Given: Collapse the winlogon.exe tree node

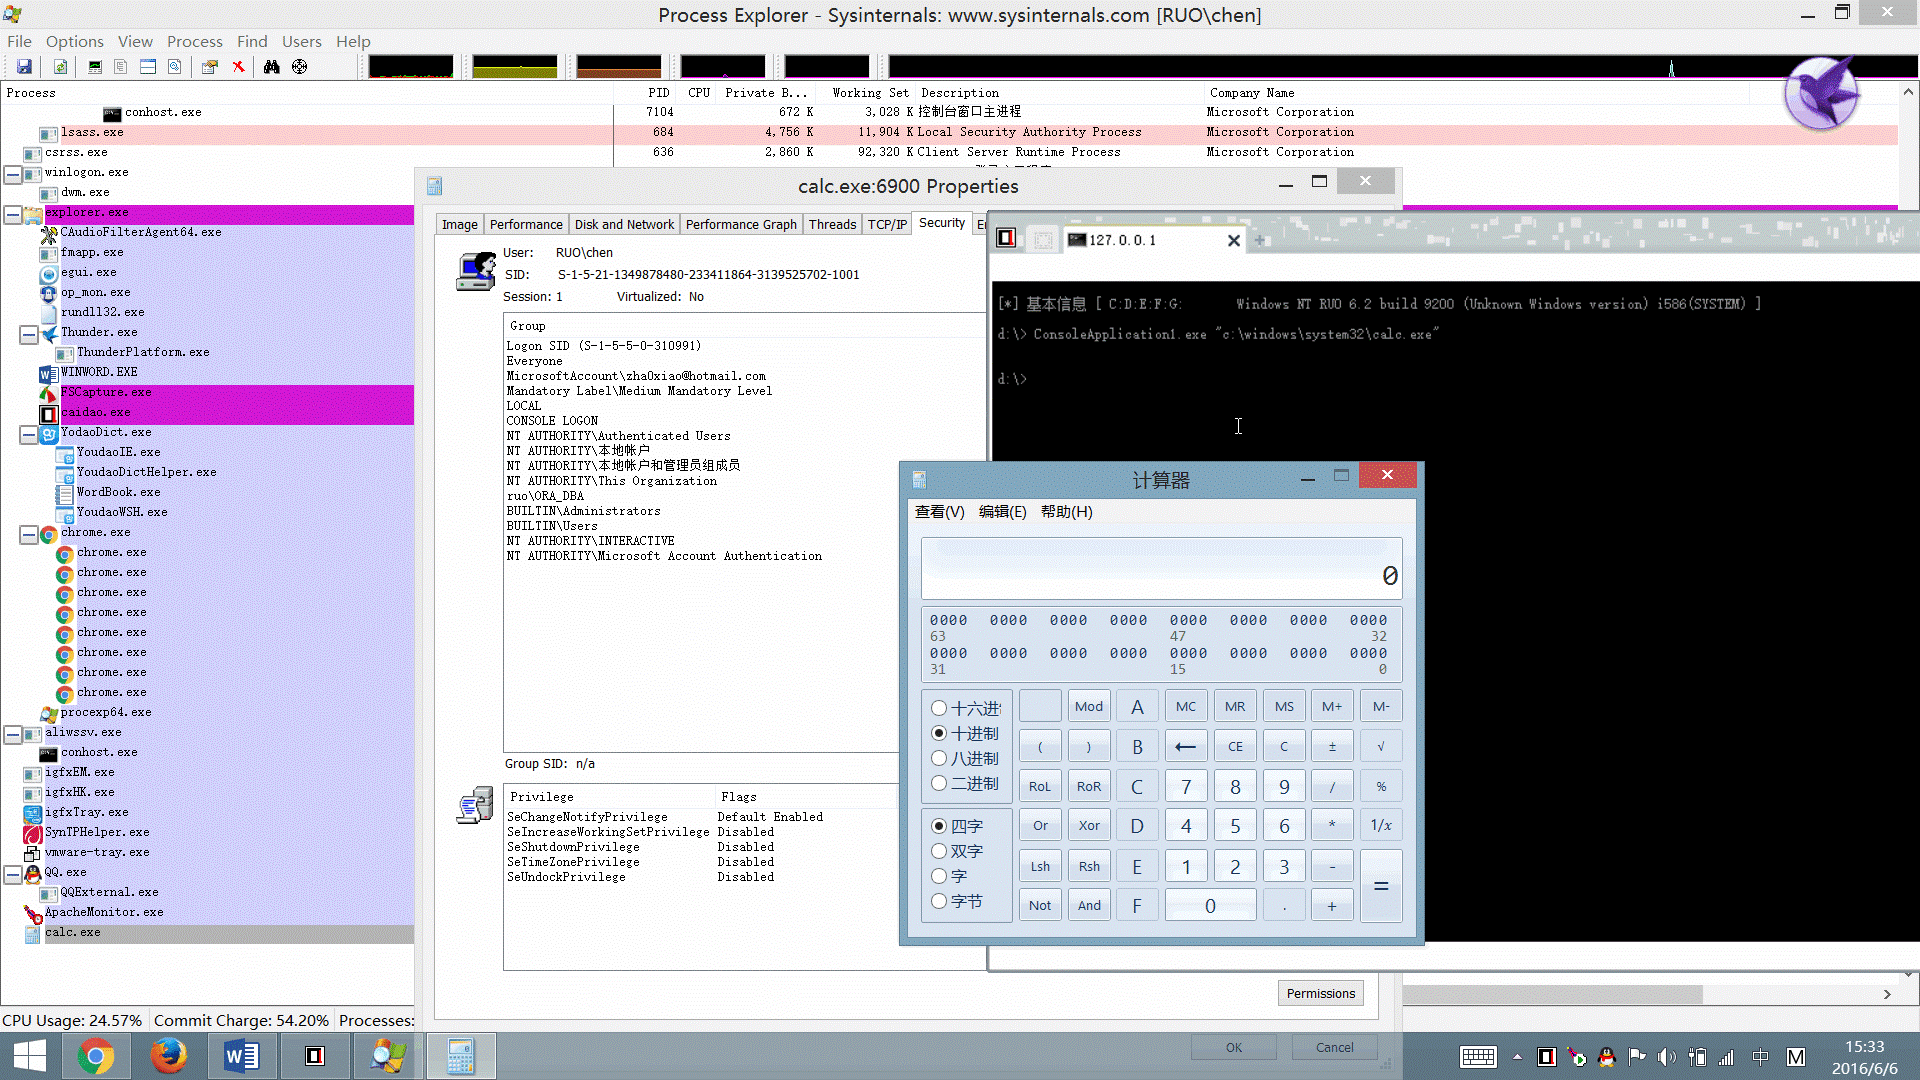Looking at the screenshot, I should [13, 174].
